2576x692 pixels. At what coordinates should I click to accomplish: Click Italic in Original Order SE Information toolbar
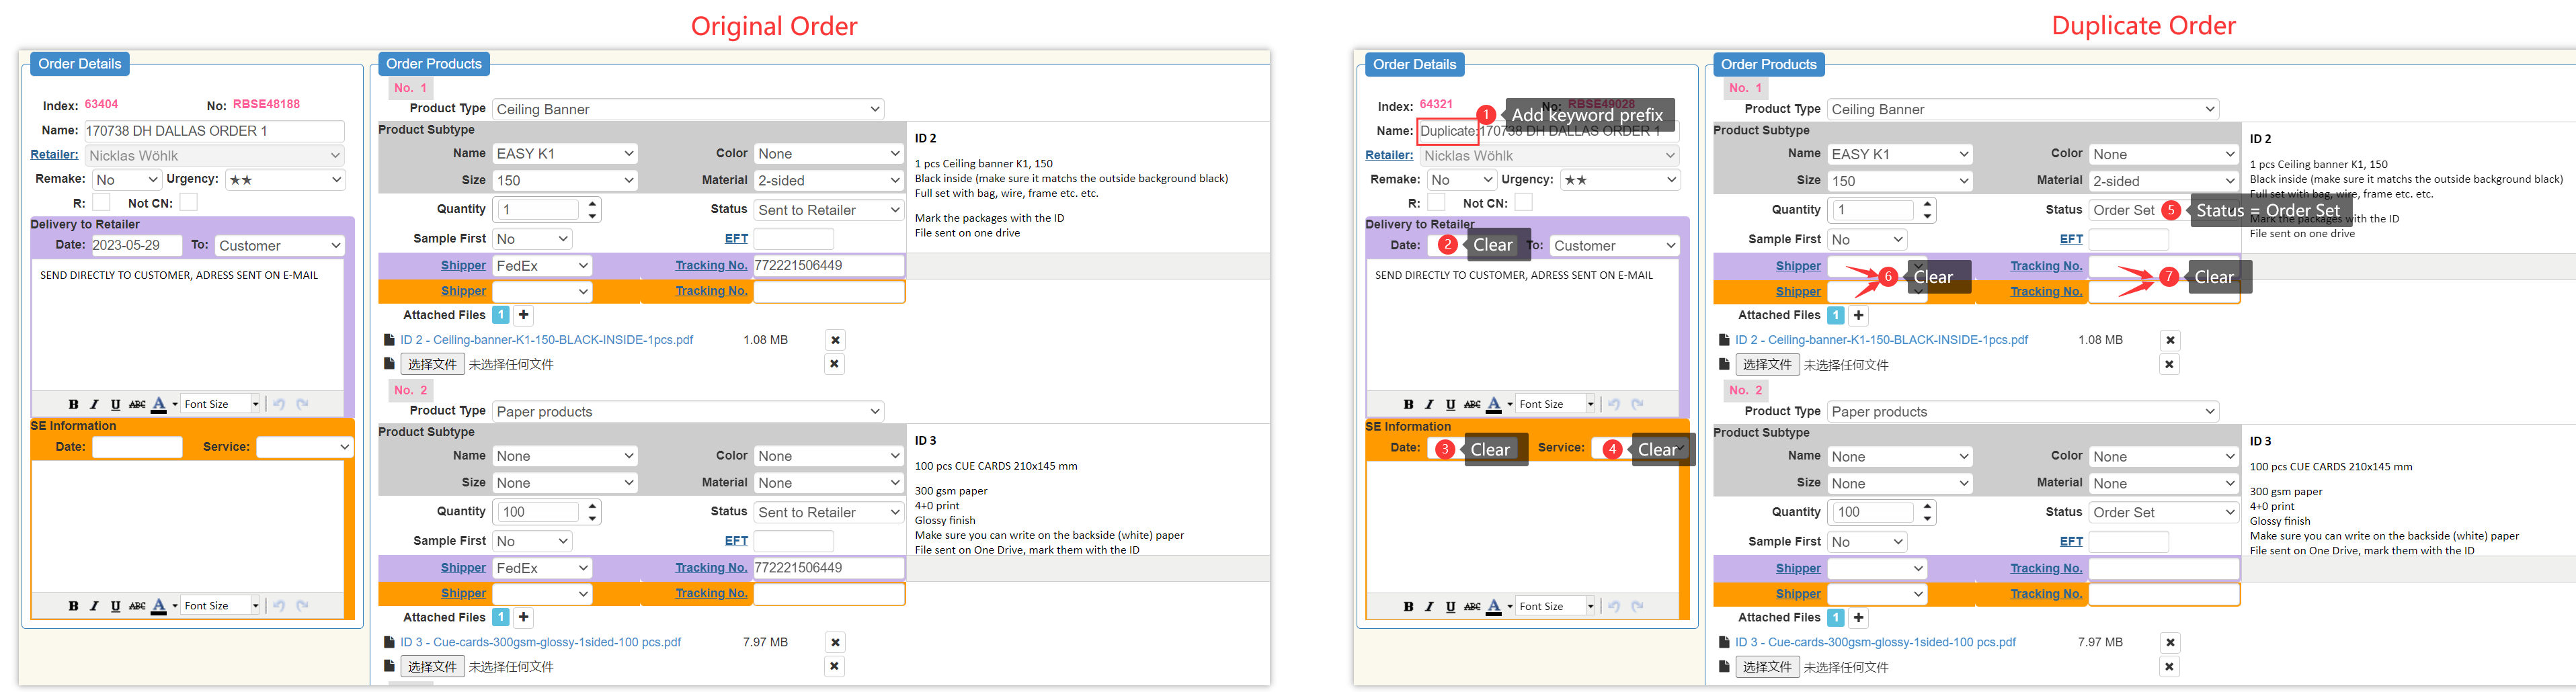(94, 606)
